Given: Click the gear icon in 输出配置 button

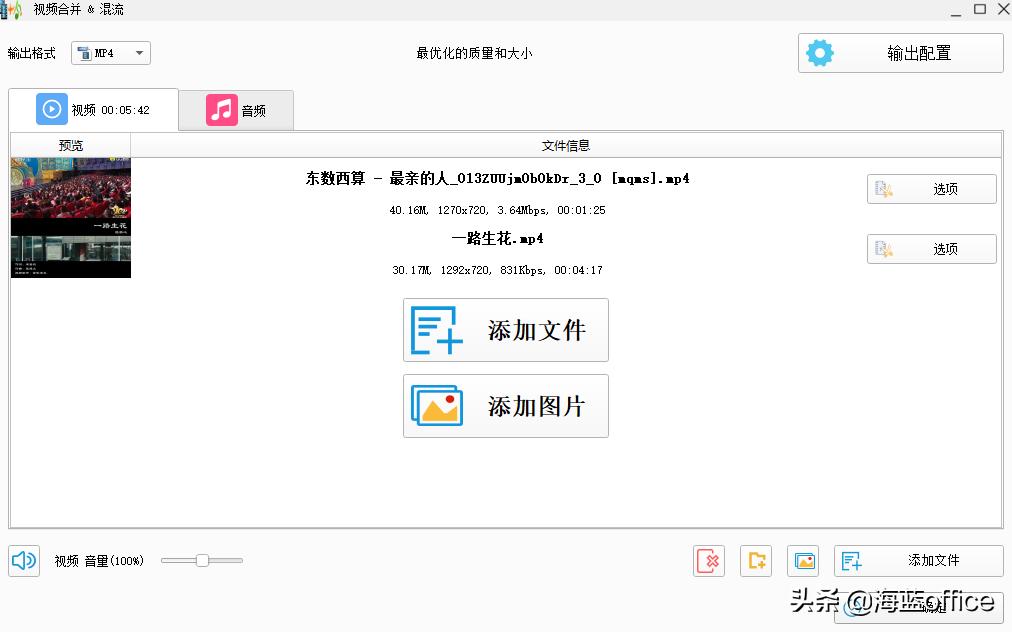Looking at the screenshot, I should 820,53.
